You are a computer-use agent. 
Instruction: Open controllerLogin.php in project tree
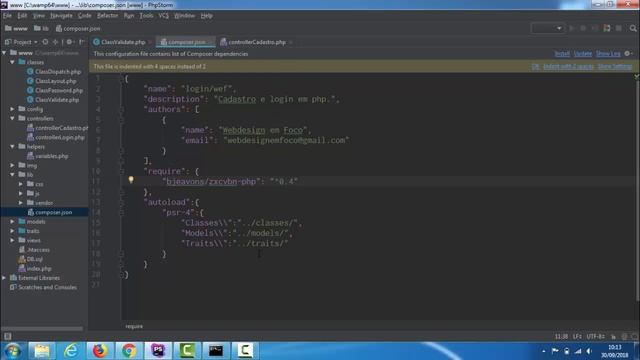pyautogui.click(x=60, y=137)
